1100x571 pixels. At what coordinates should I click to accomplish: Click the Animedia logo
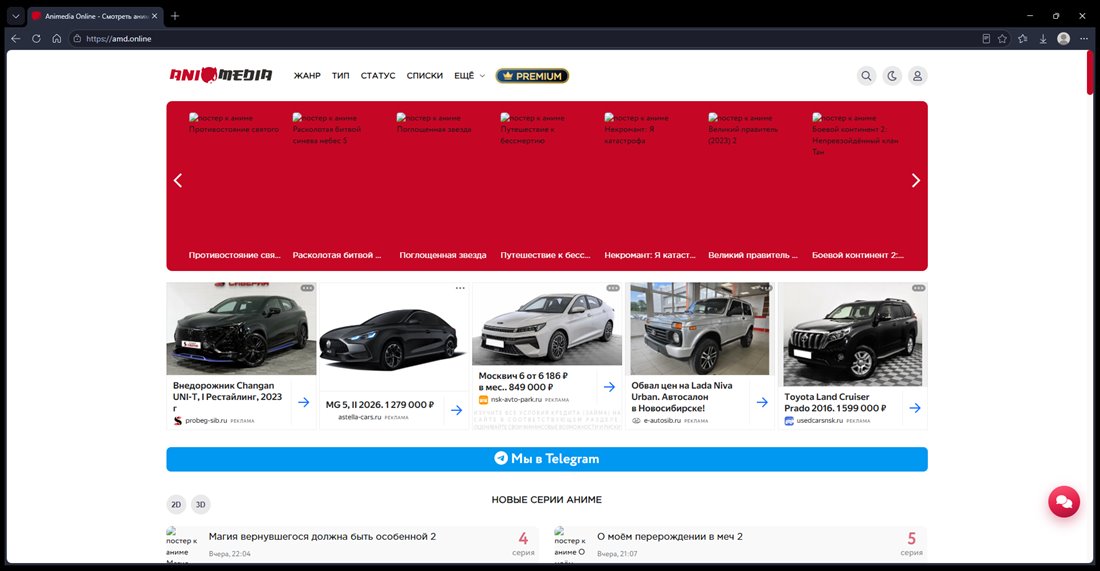[221, 75]
